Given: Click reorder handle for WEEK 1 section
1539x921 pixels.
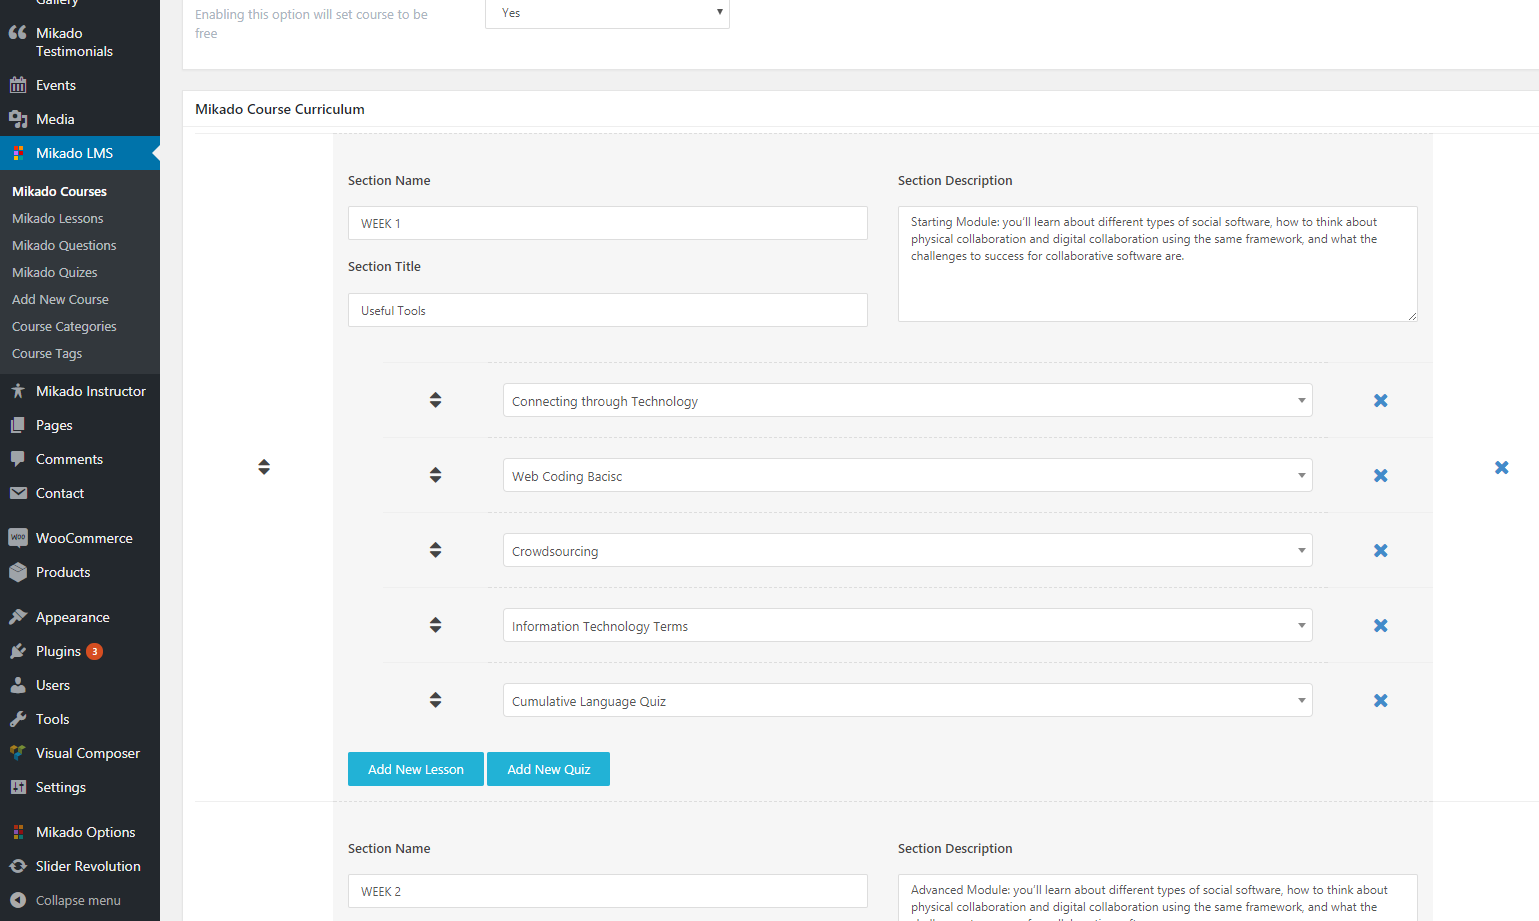Looking at the screenshot, I should tap(264, 467).
